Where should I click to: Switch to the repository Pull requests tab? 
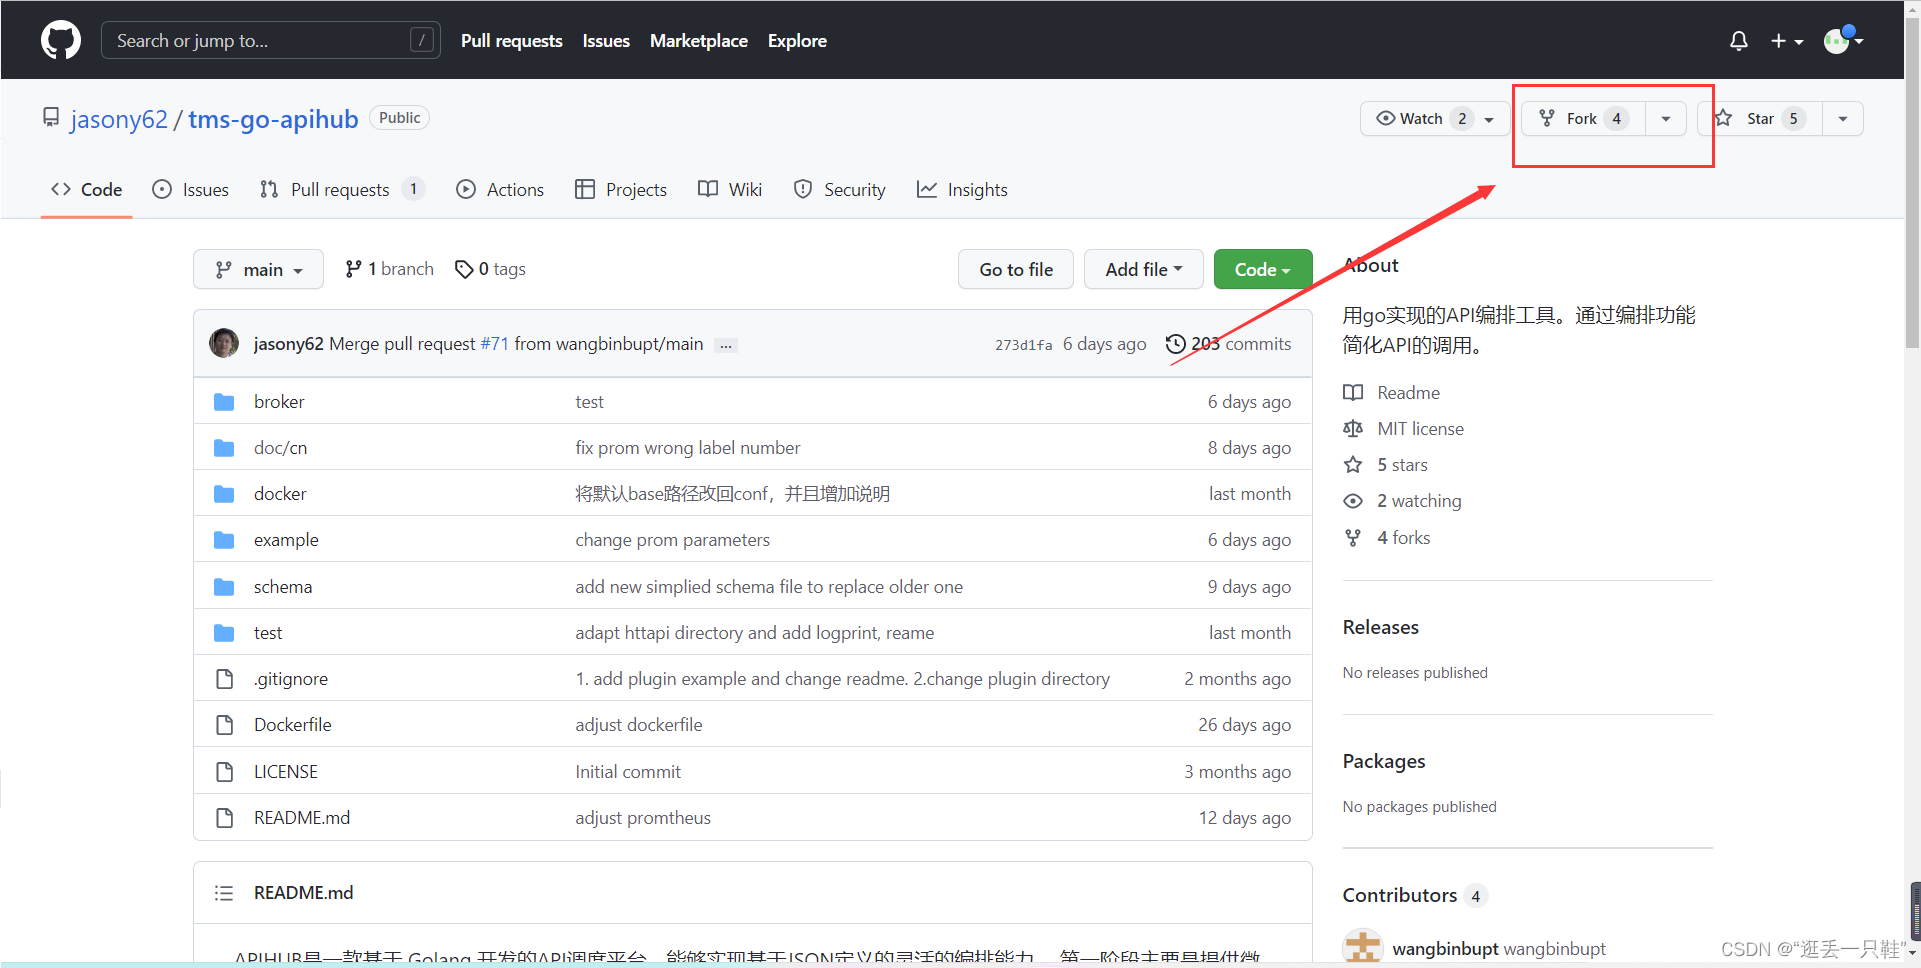342,189
